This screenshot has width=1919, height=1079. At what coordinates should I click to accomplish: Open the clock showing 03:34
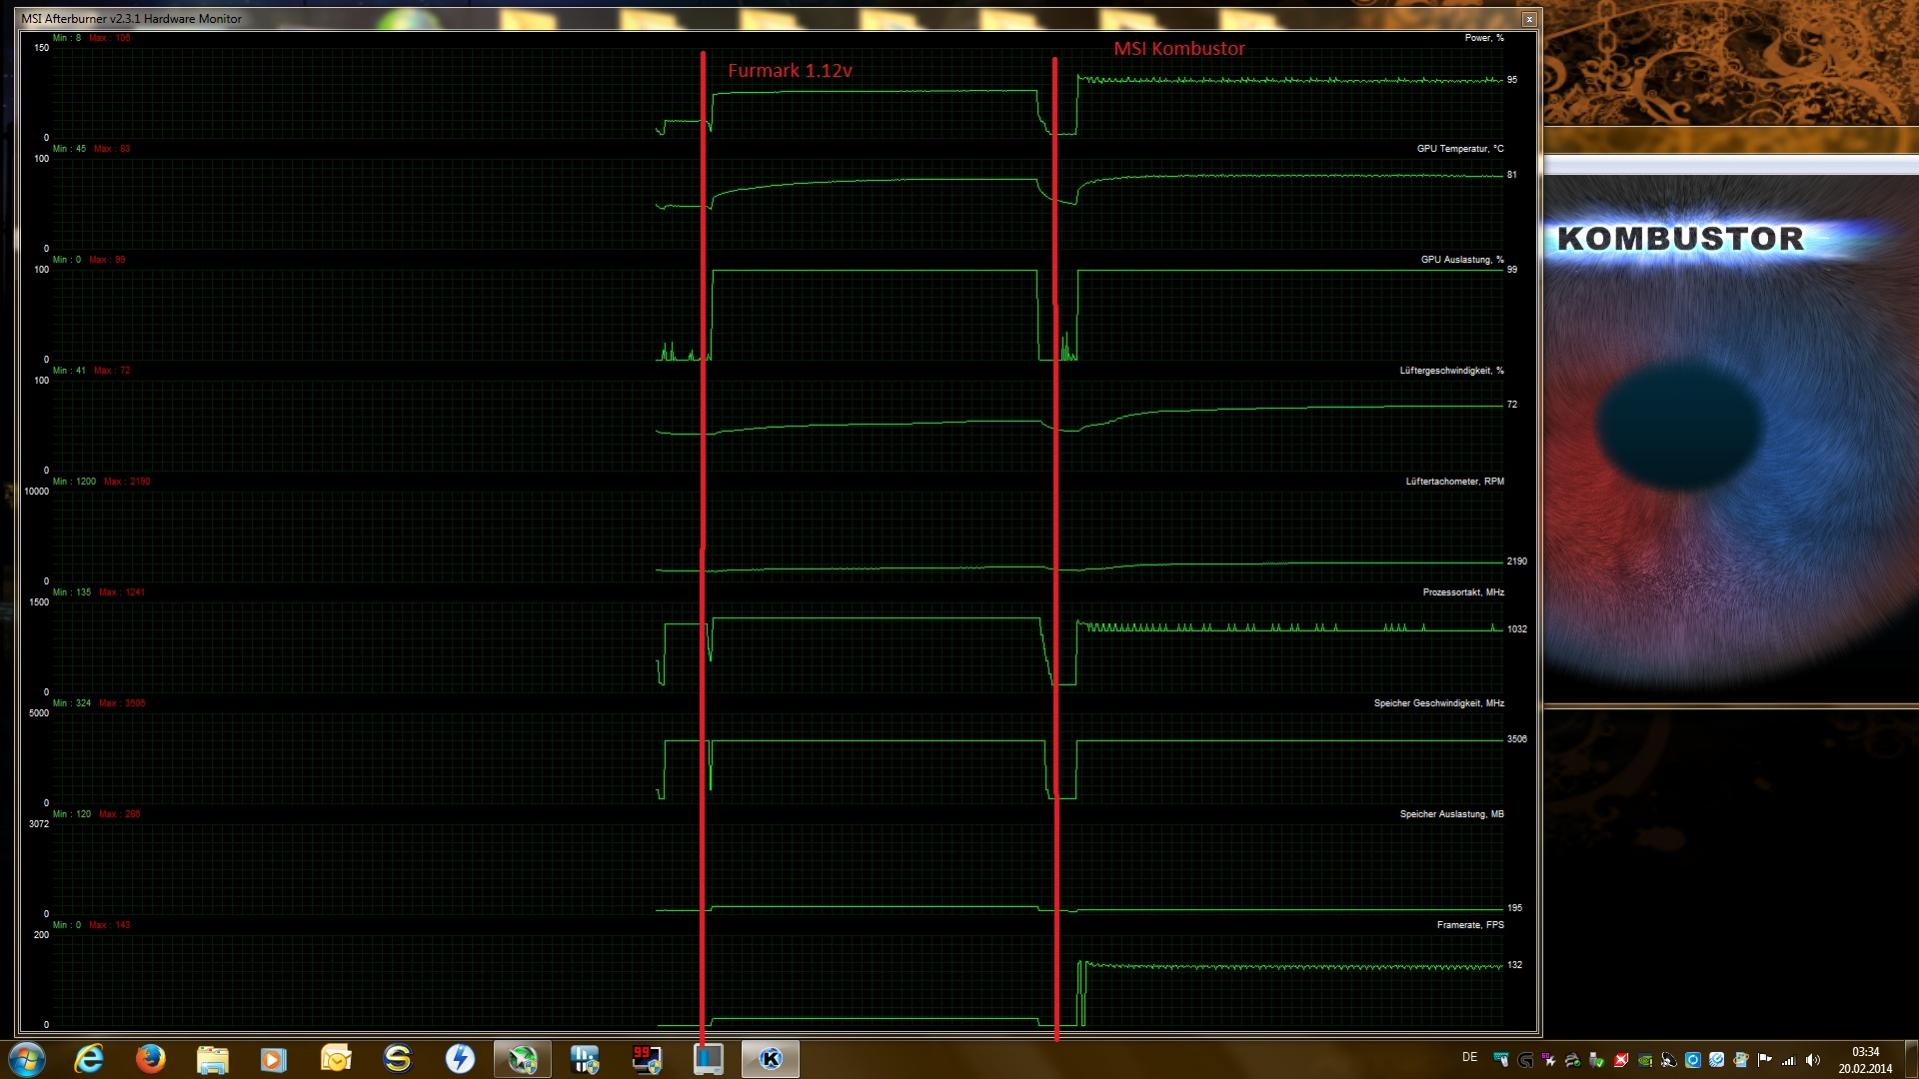pos(1865,1060)
